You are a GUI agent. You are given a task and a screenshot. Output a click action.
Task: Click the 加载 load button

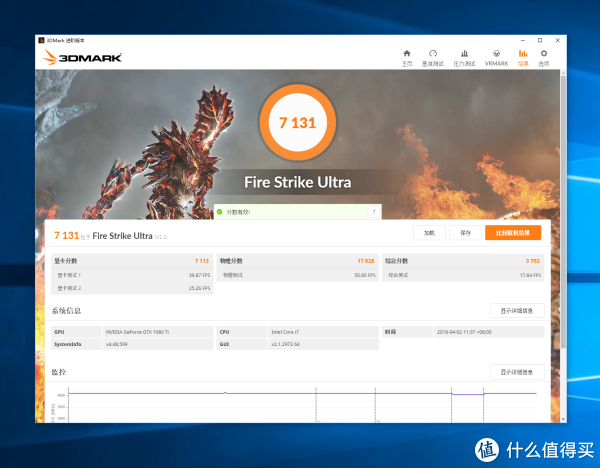coord(429,233)
